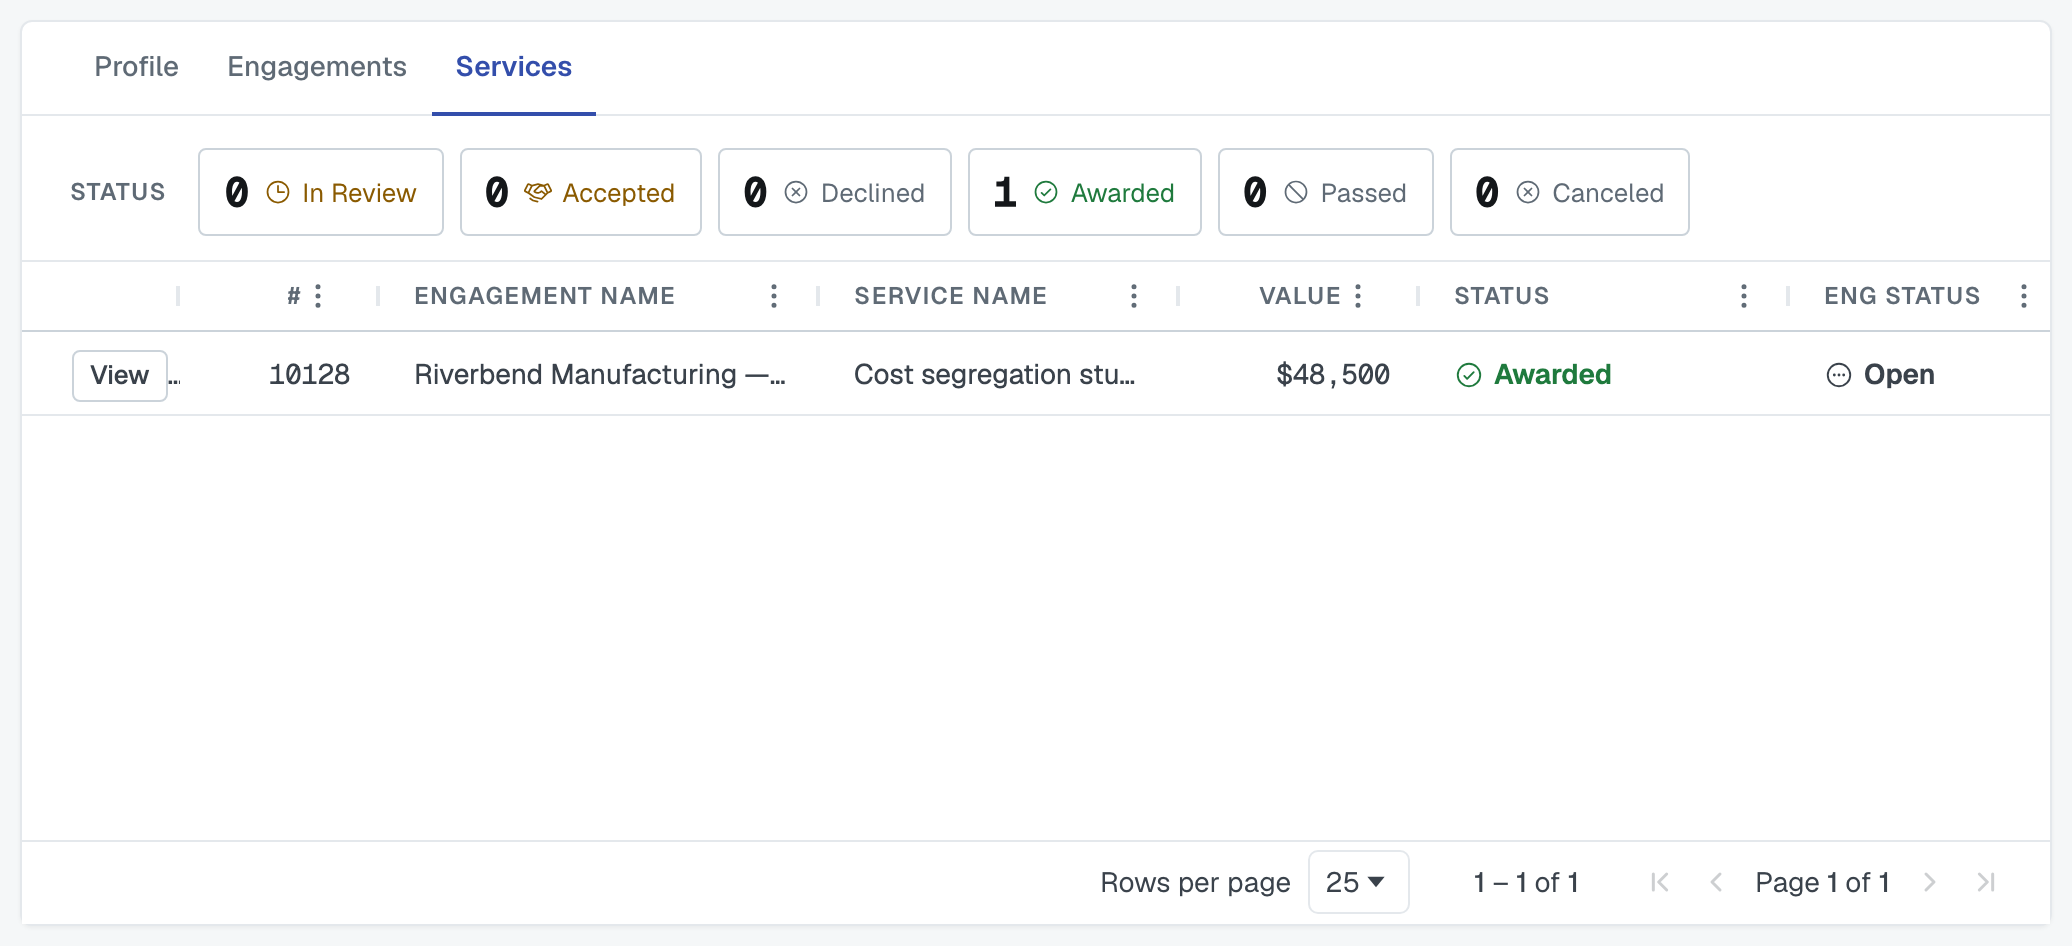Click the 10128 number cell

click(x=309, y=375)
